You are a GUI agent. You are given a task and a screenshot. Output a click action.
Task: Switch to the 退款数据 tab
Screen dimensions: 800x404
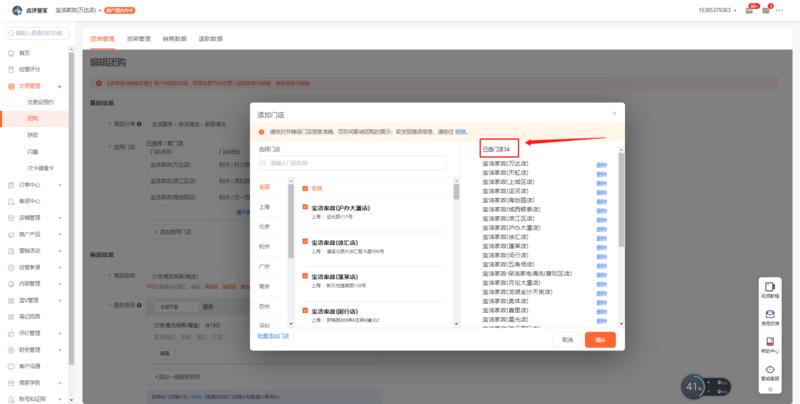[x=211, y=39]
